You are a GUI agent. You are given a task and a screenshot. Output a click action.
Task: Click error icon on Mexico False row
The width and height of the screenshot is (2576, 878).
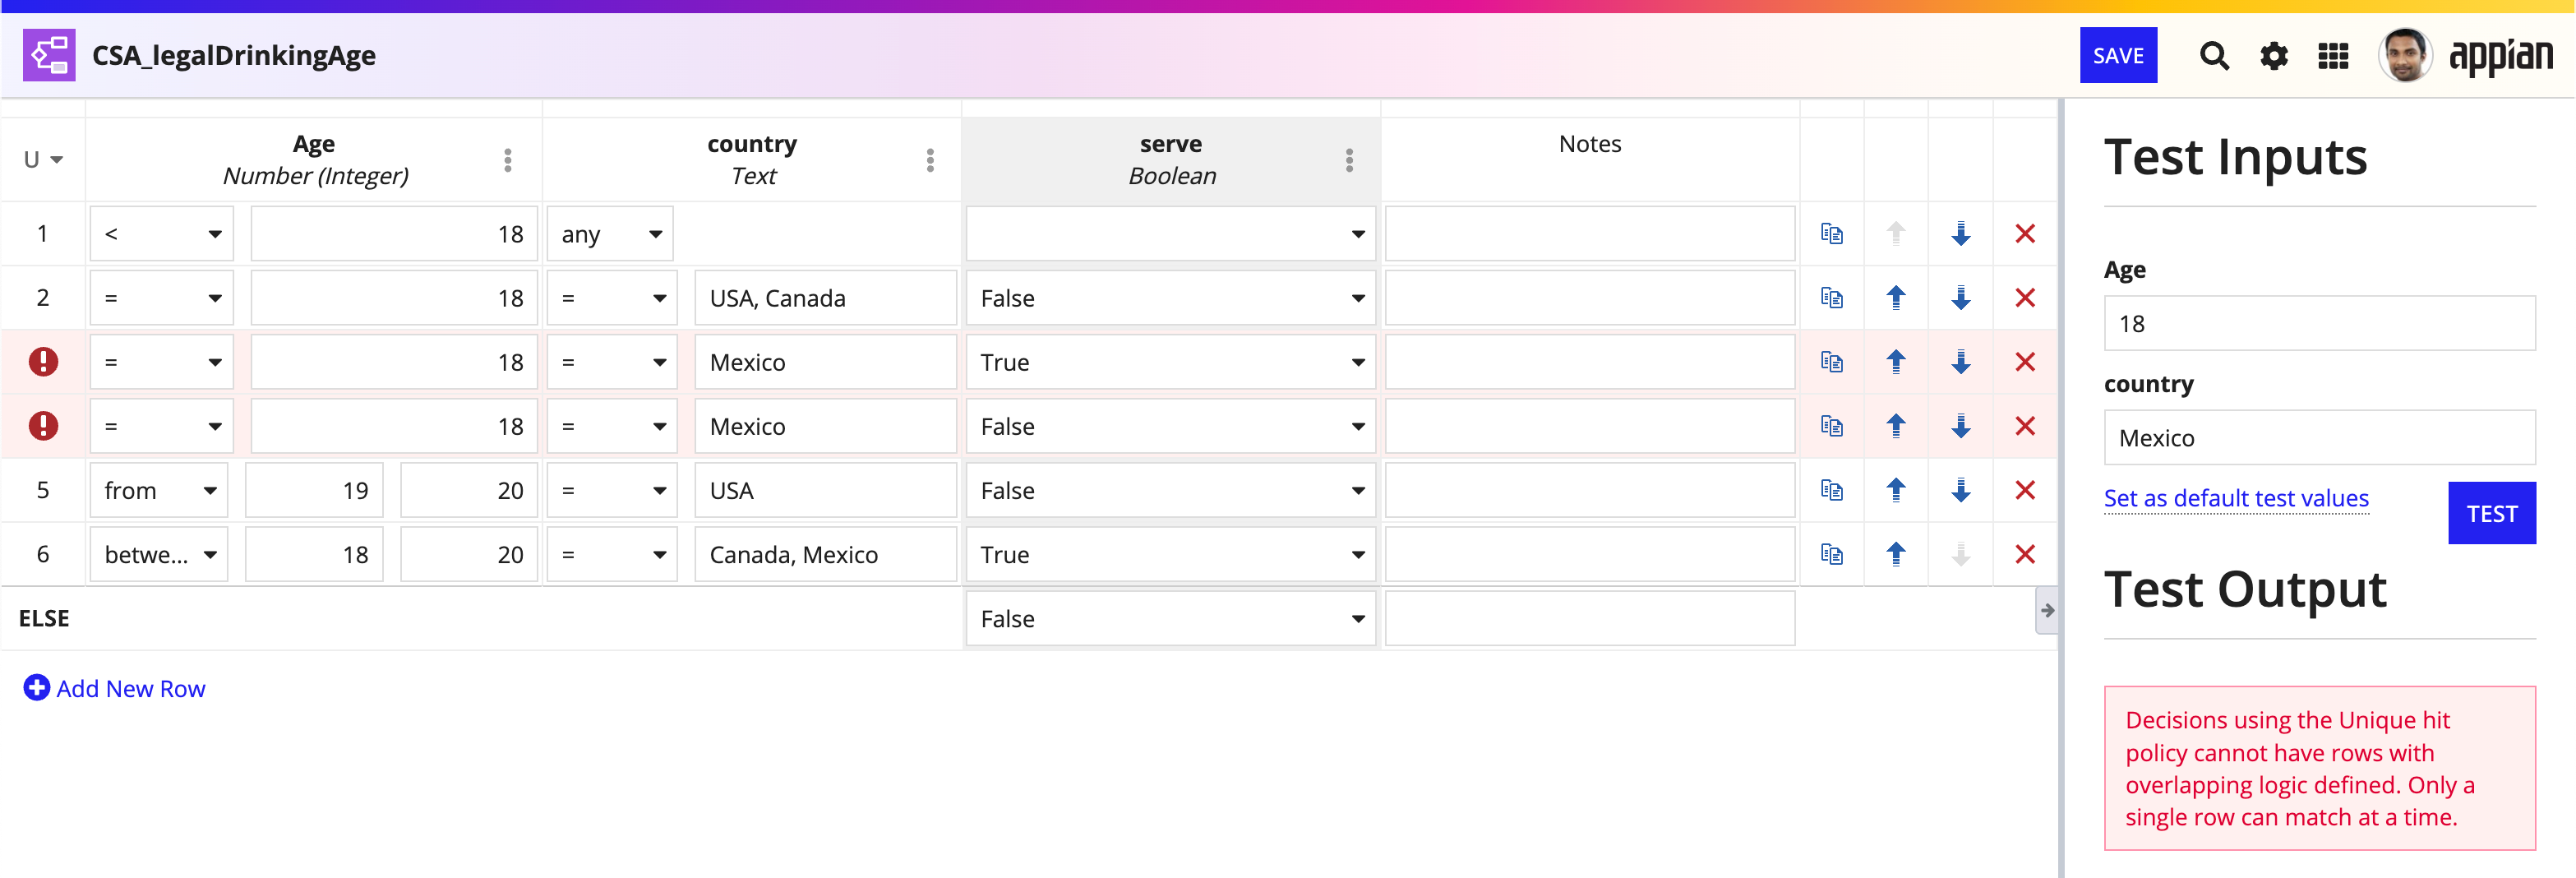(43, 426)
